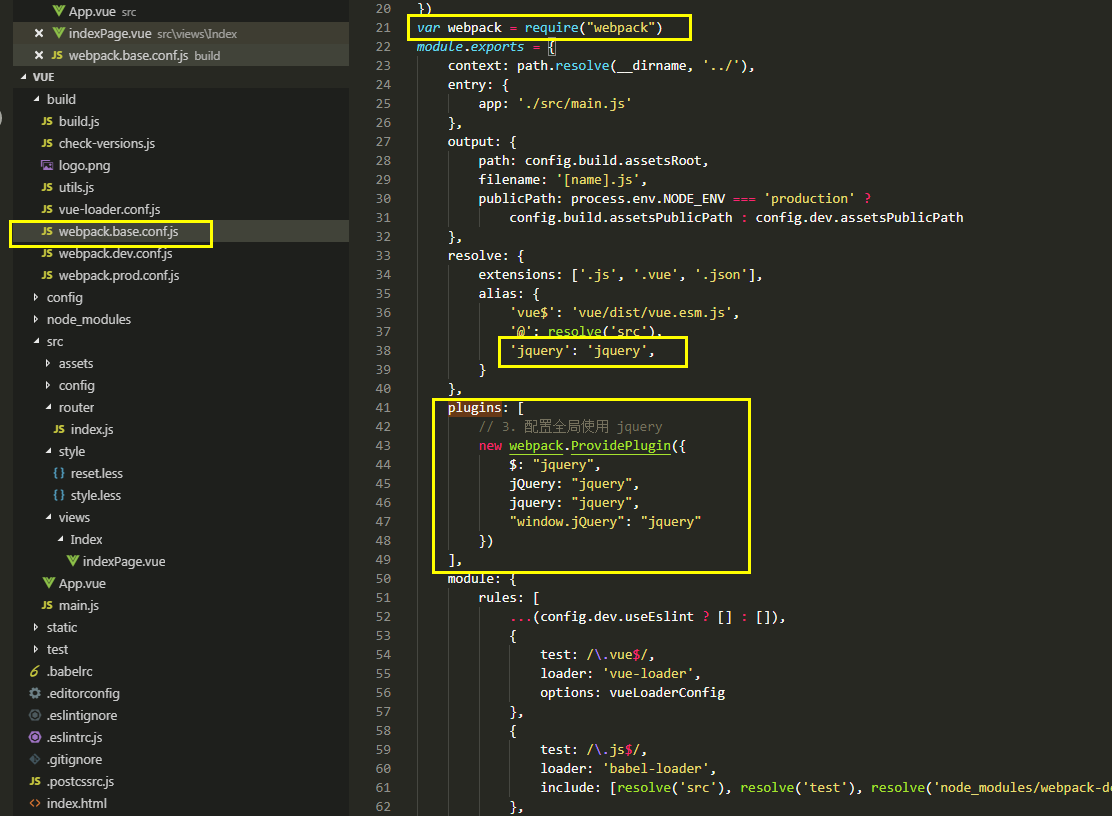Image resolution: width=1112 pixels, height=816 pixels.
Task: Collapse the style folder
Action: click(x=48, y=451)
